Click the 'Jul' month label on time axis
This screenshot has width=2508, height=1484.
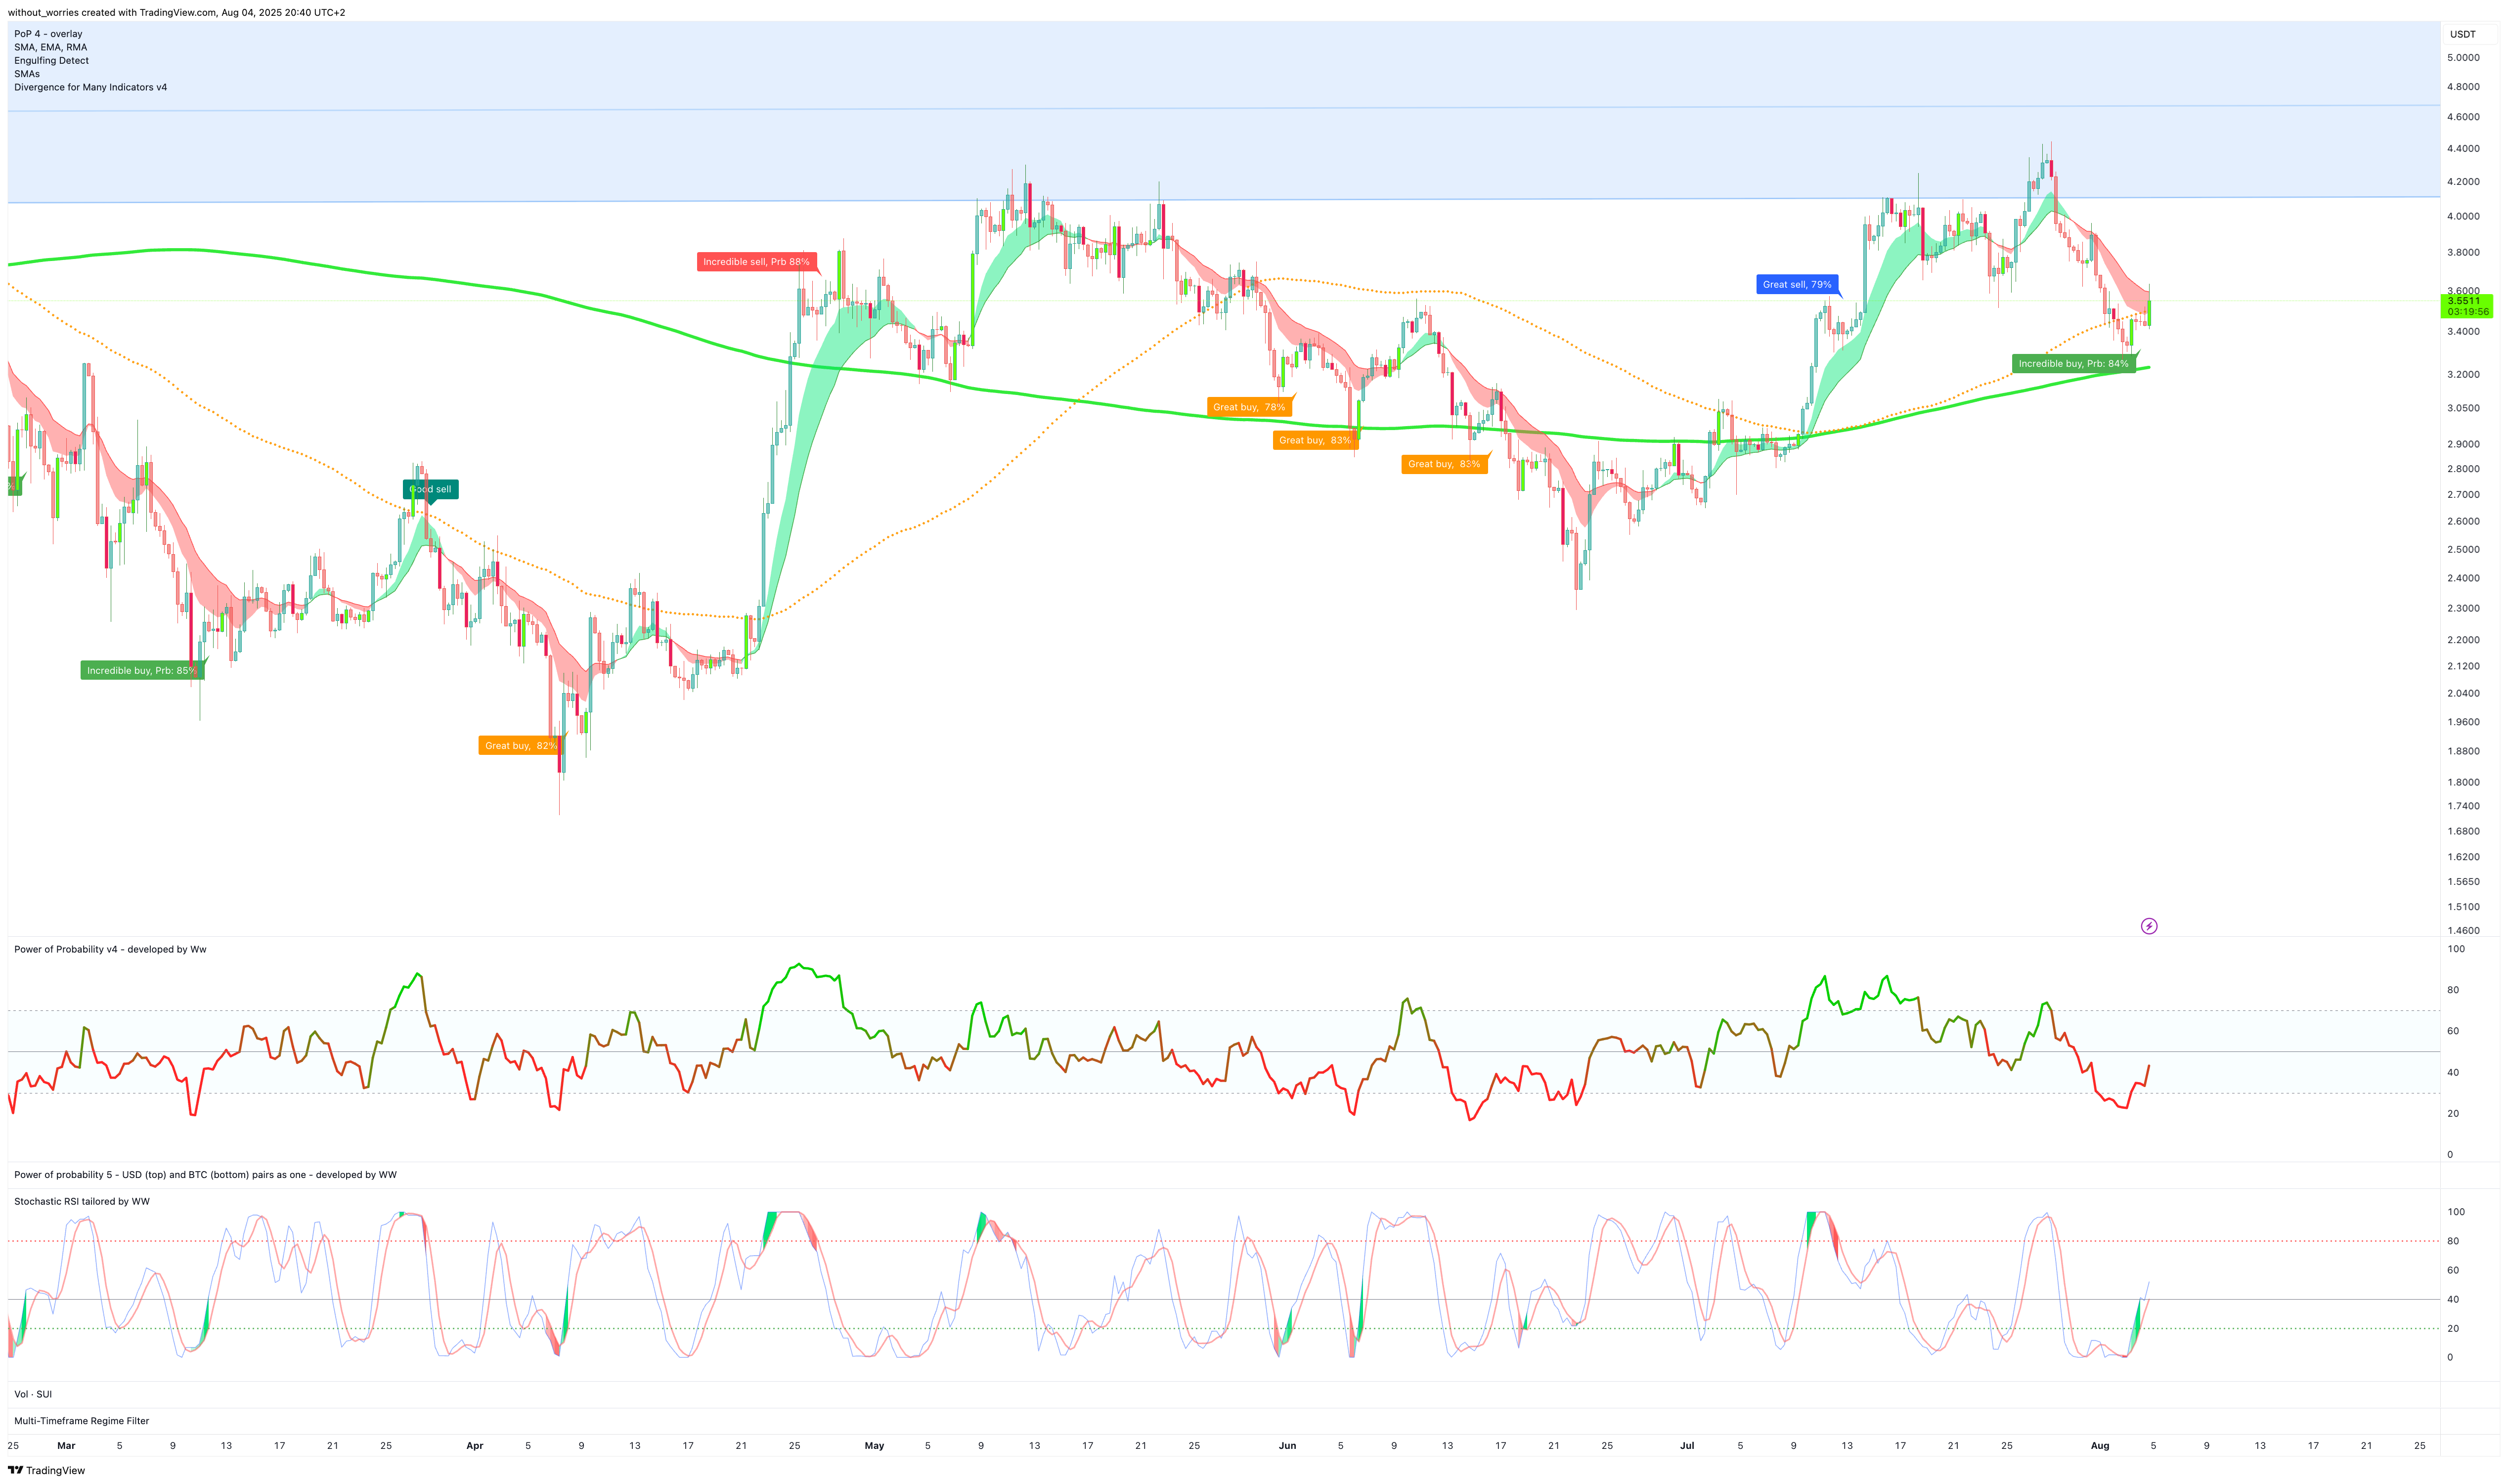click(1687, 1445)
